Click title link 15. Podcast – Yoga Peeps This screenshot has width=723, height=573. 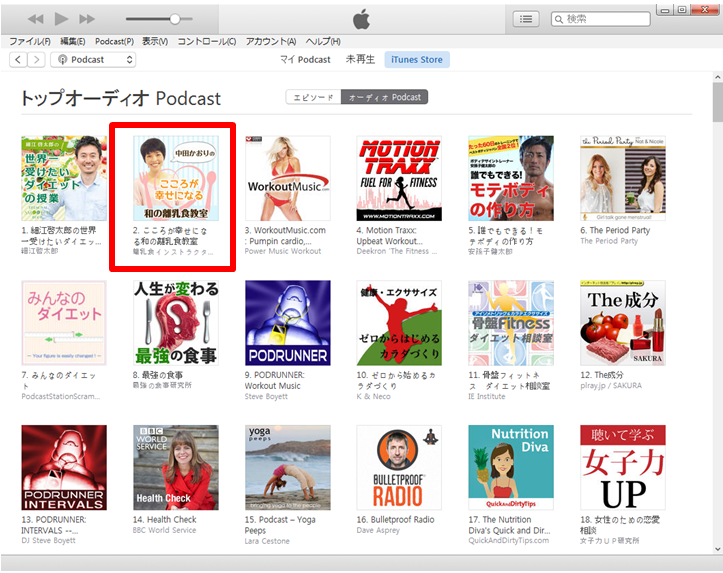coord(280,525)
